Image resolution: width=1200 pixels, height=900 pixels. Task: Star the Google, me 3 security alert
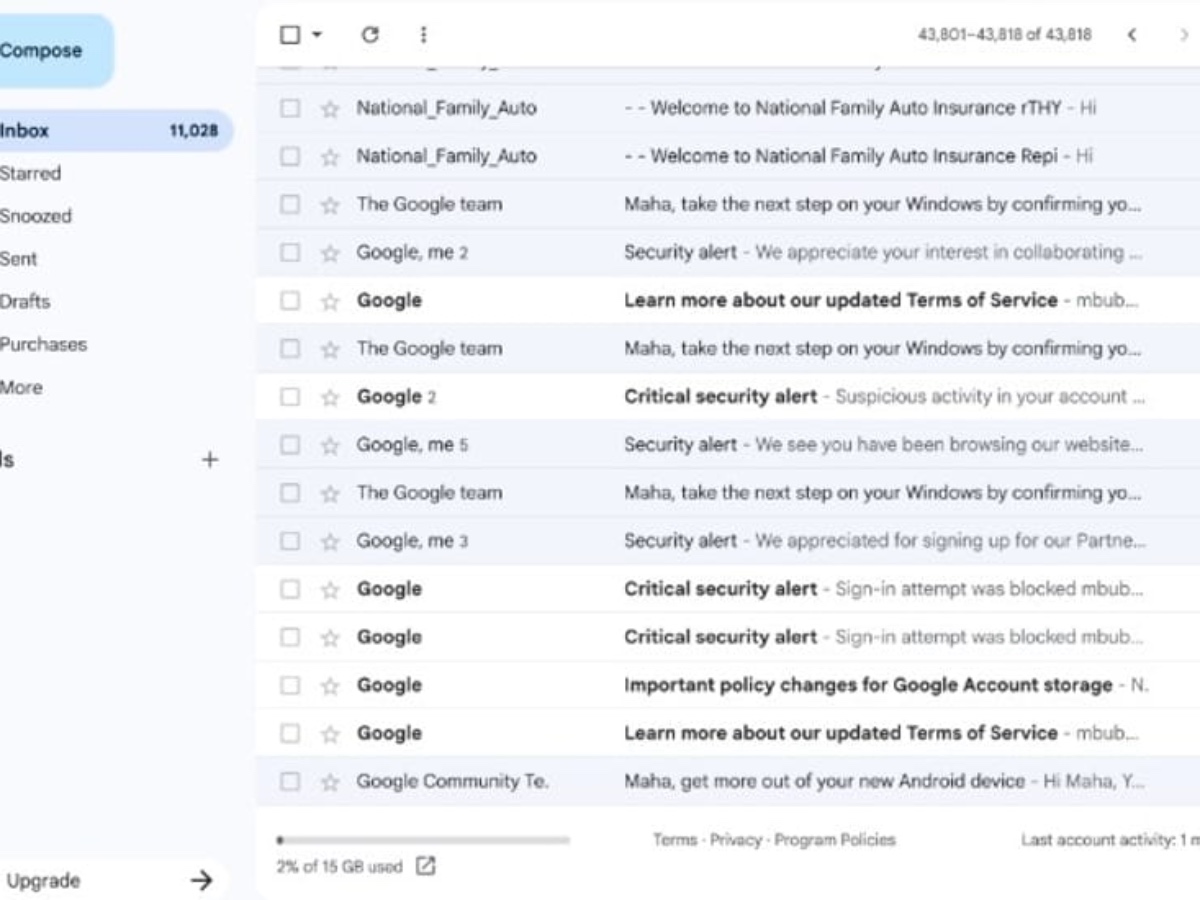pyautogui.click(x=330, y=541)
